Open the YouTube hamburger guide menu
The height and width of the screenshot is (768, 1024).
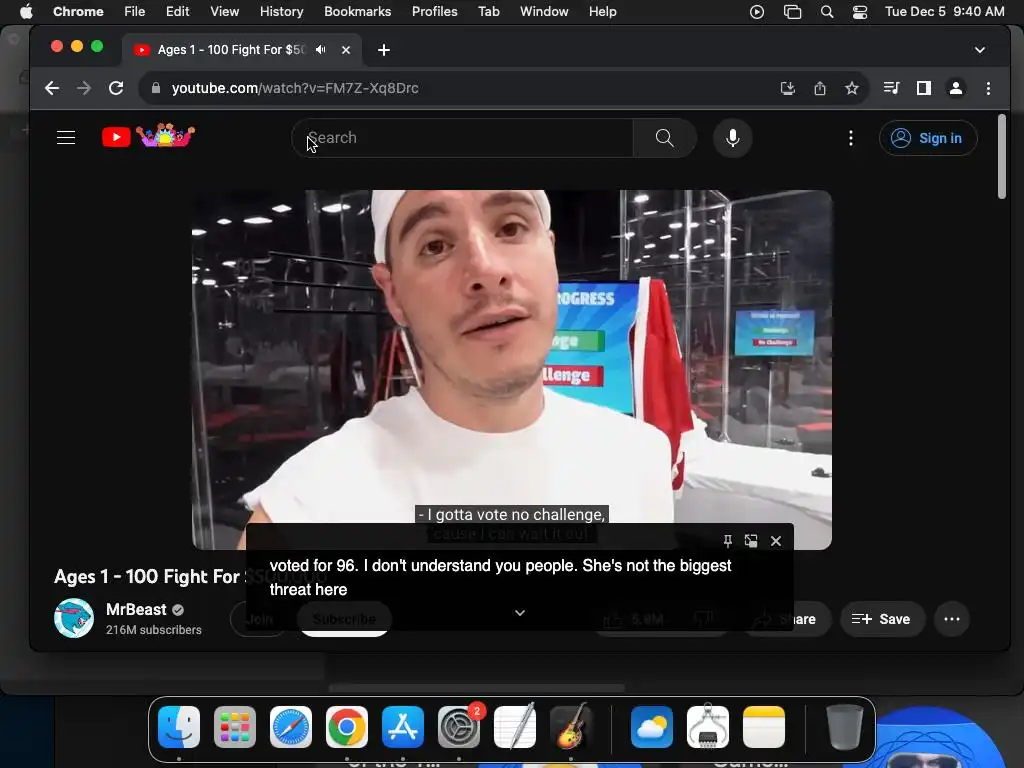click(x=66, y=138)
